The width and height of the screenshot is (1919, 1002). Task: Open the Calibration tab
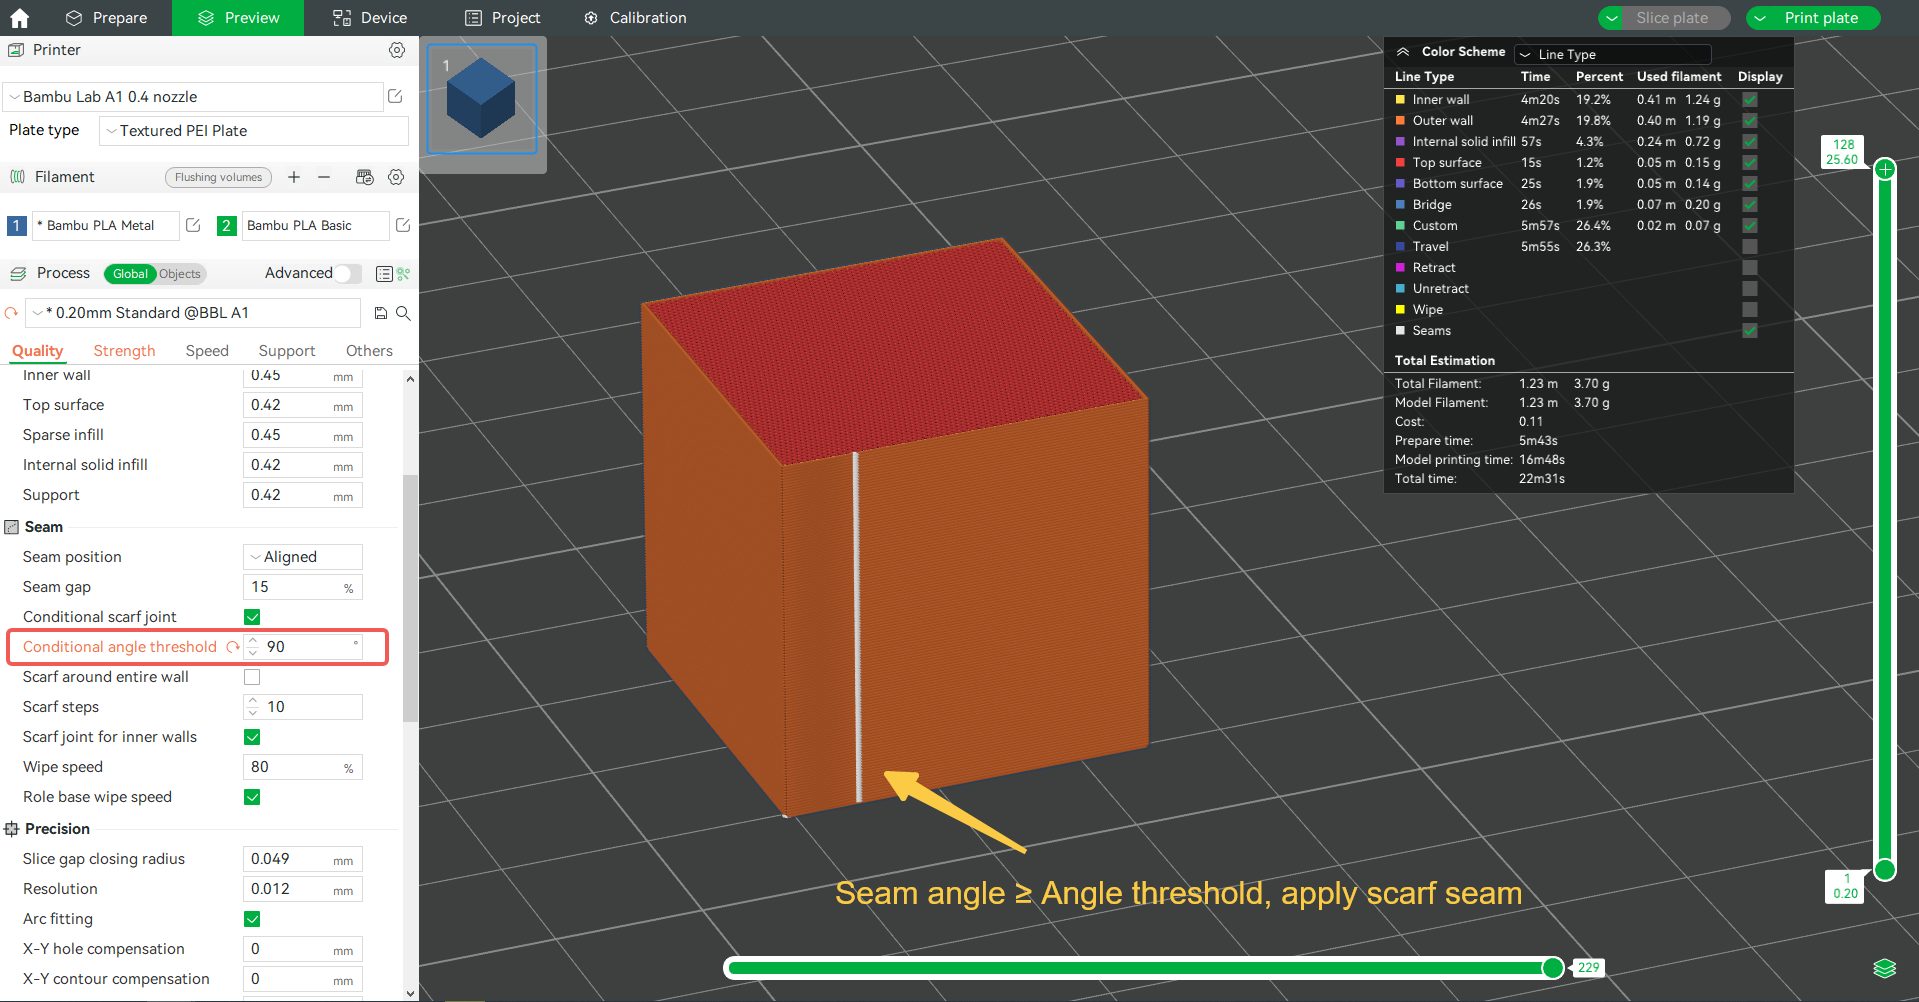635,18
